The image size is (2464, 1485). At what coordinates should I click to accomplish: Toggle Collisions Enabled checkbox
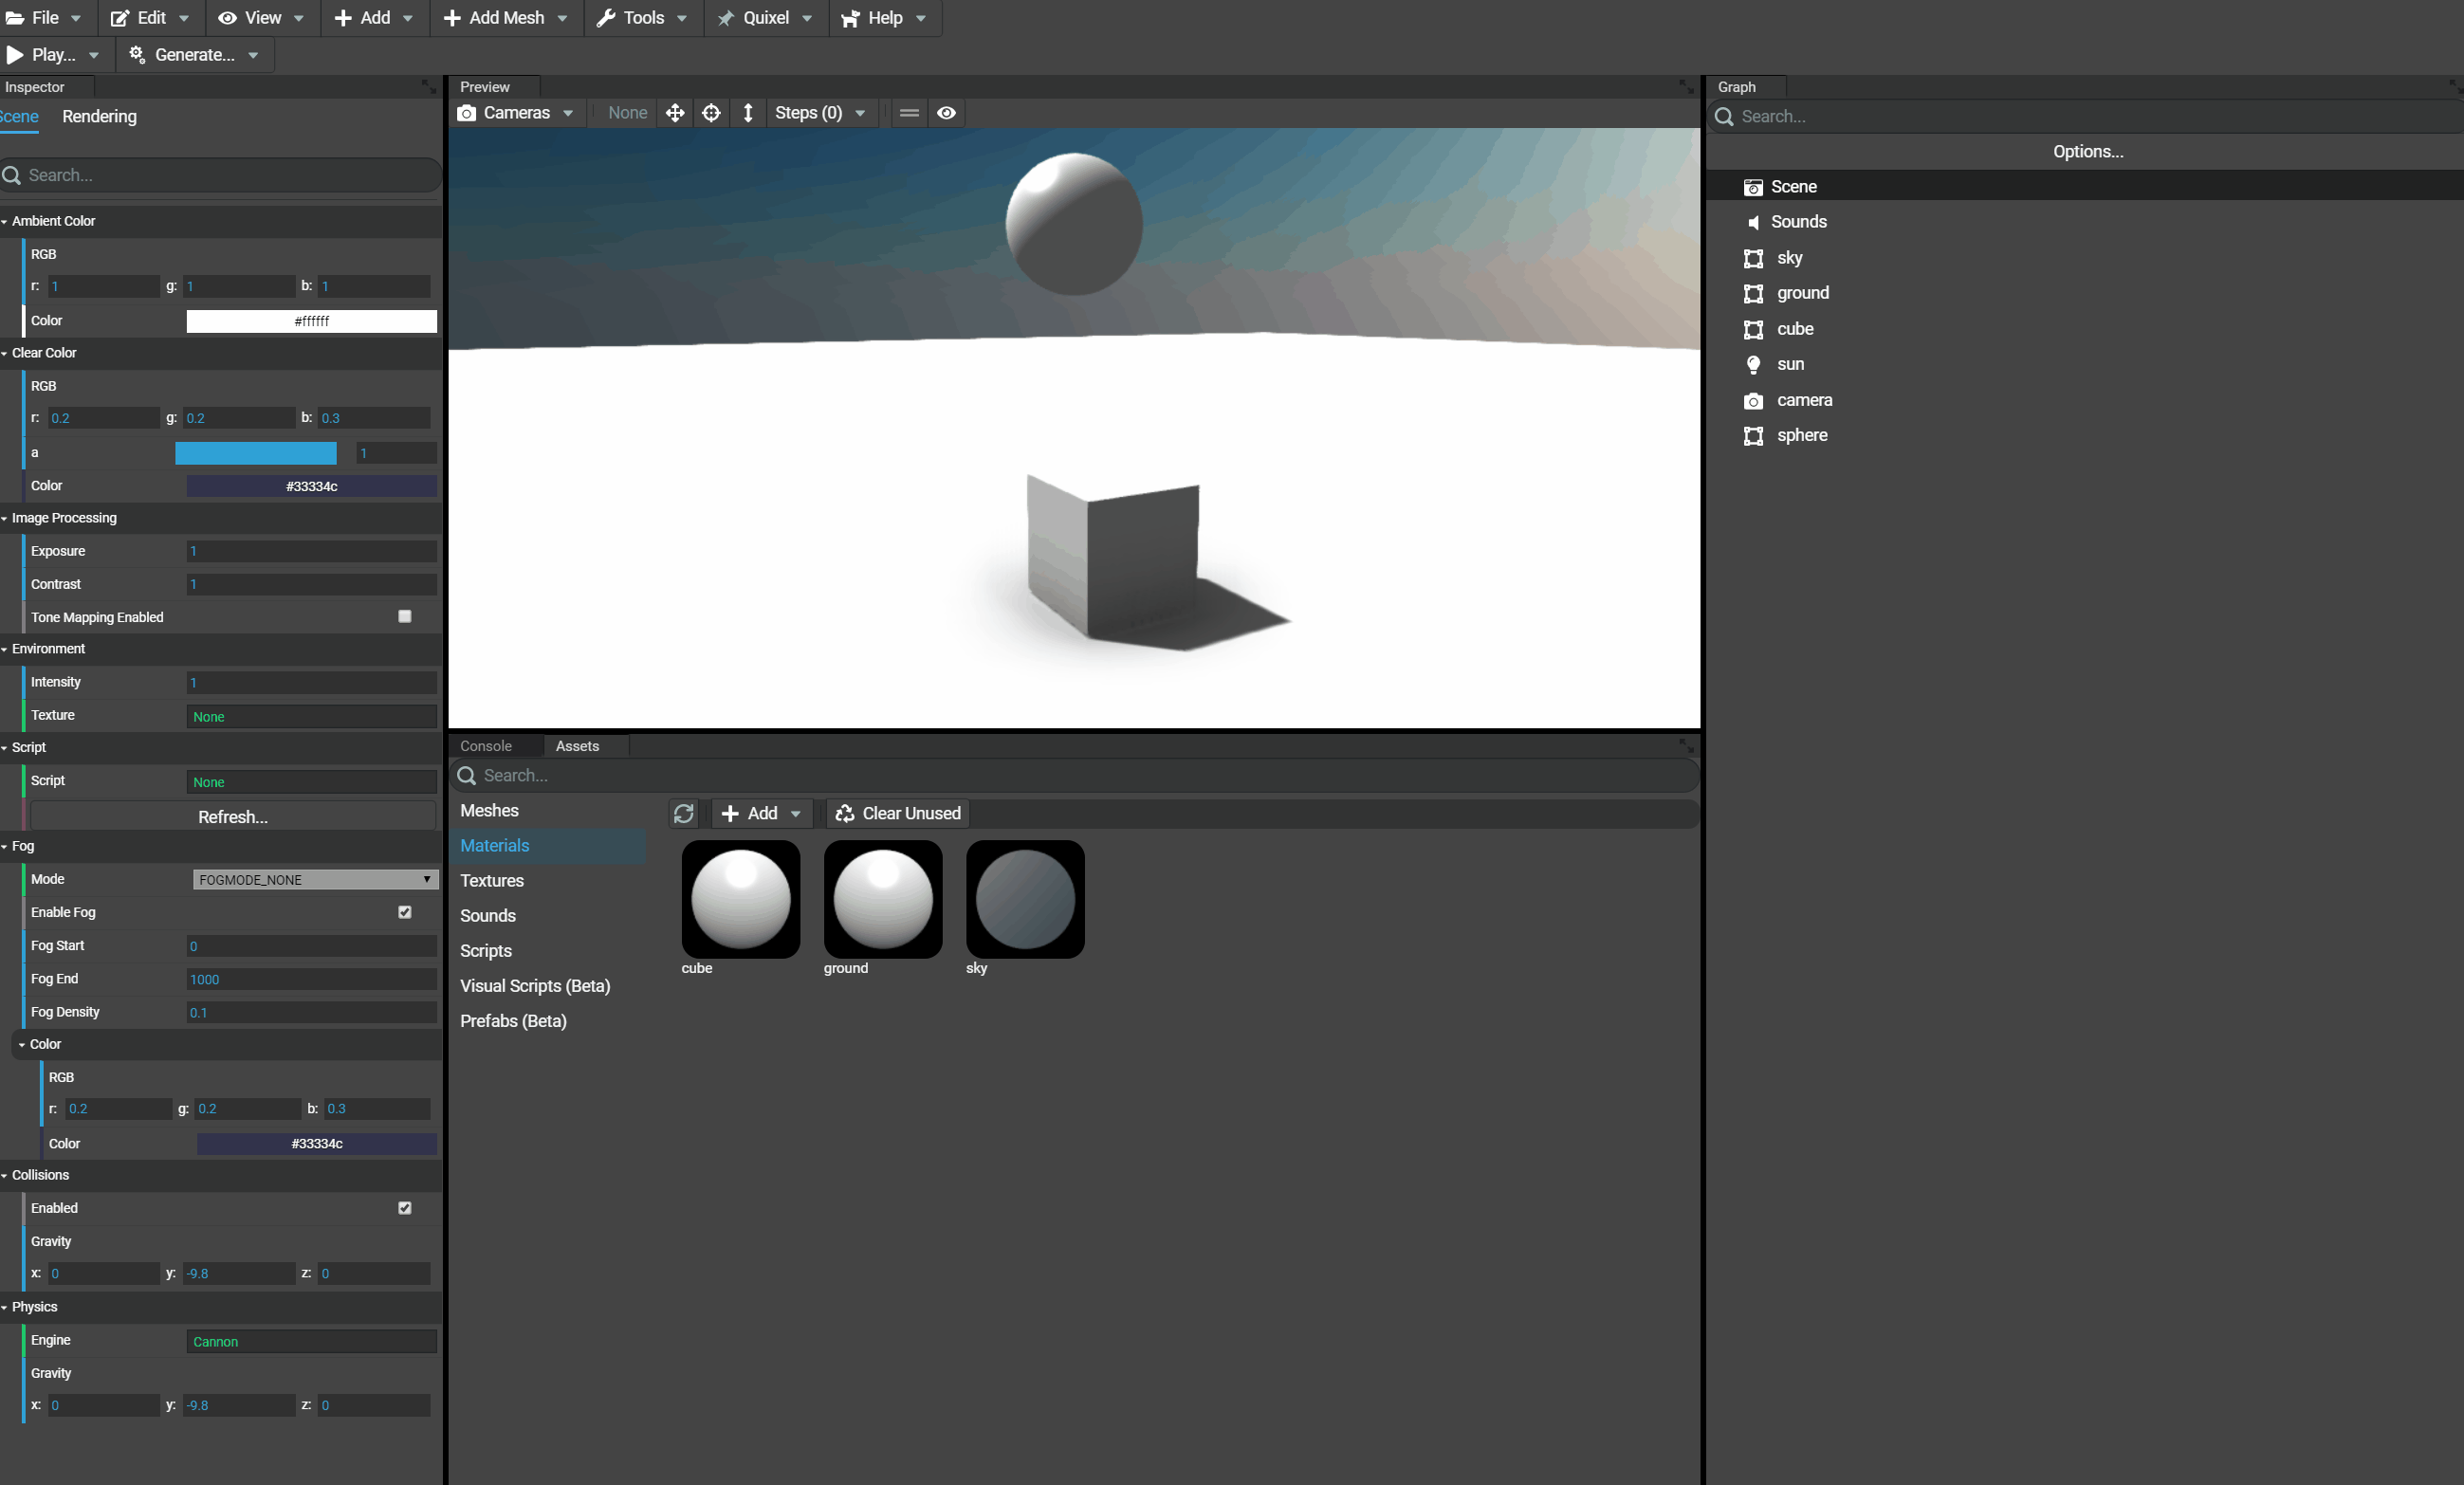pyautogui.click(x=403, y=1207)
